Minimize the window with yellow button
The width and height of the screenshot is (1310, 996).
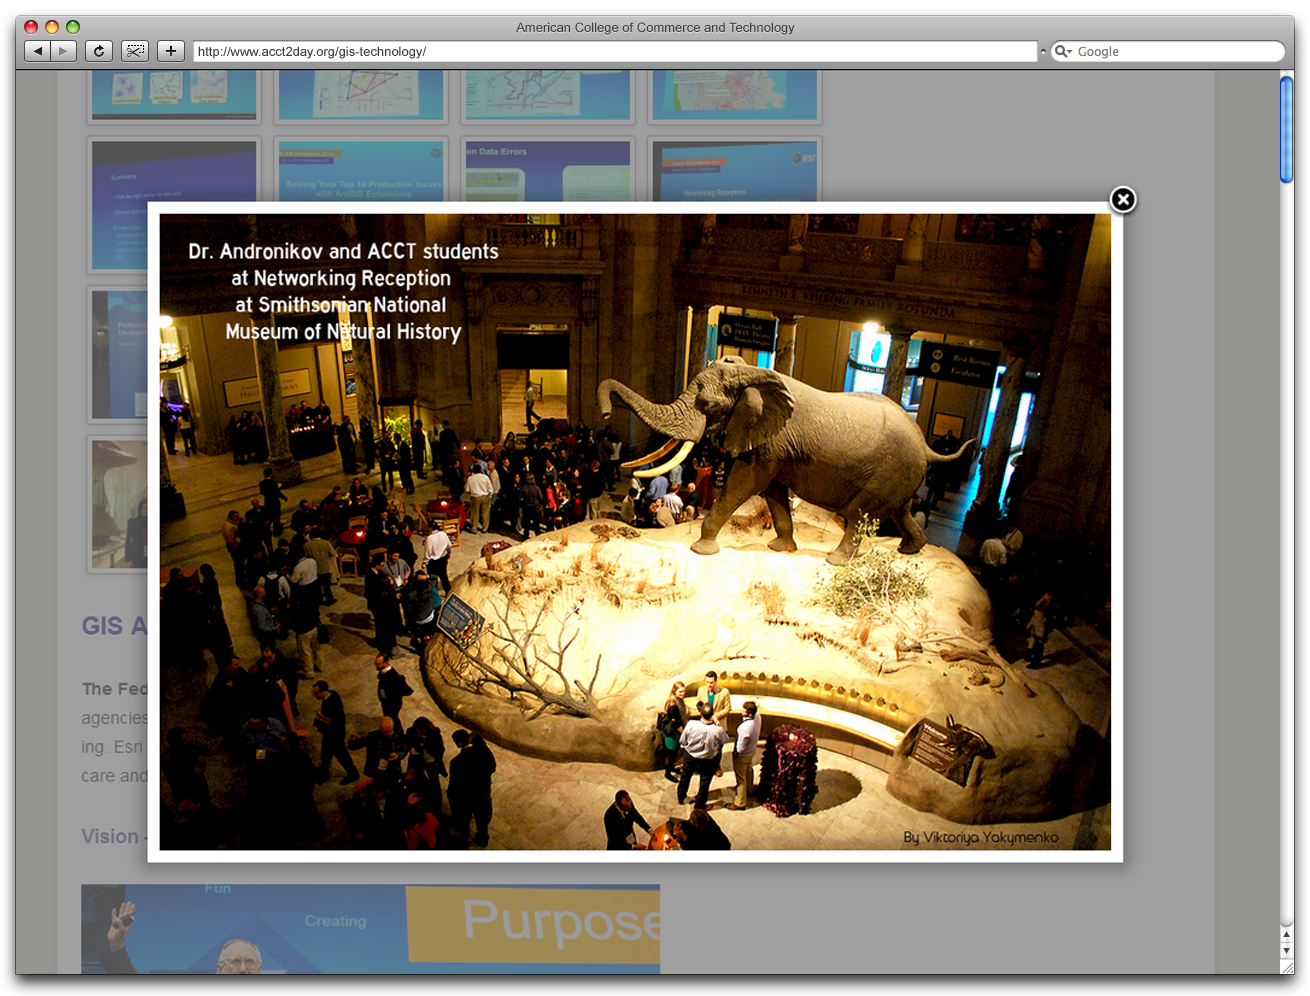point(52,27)
